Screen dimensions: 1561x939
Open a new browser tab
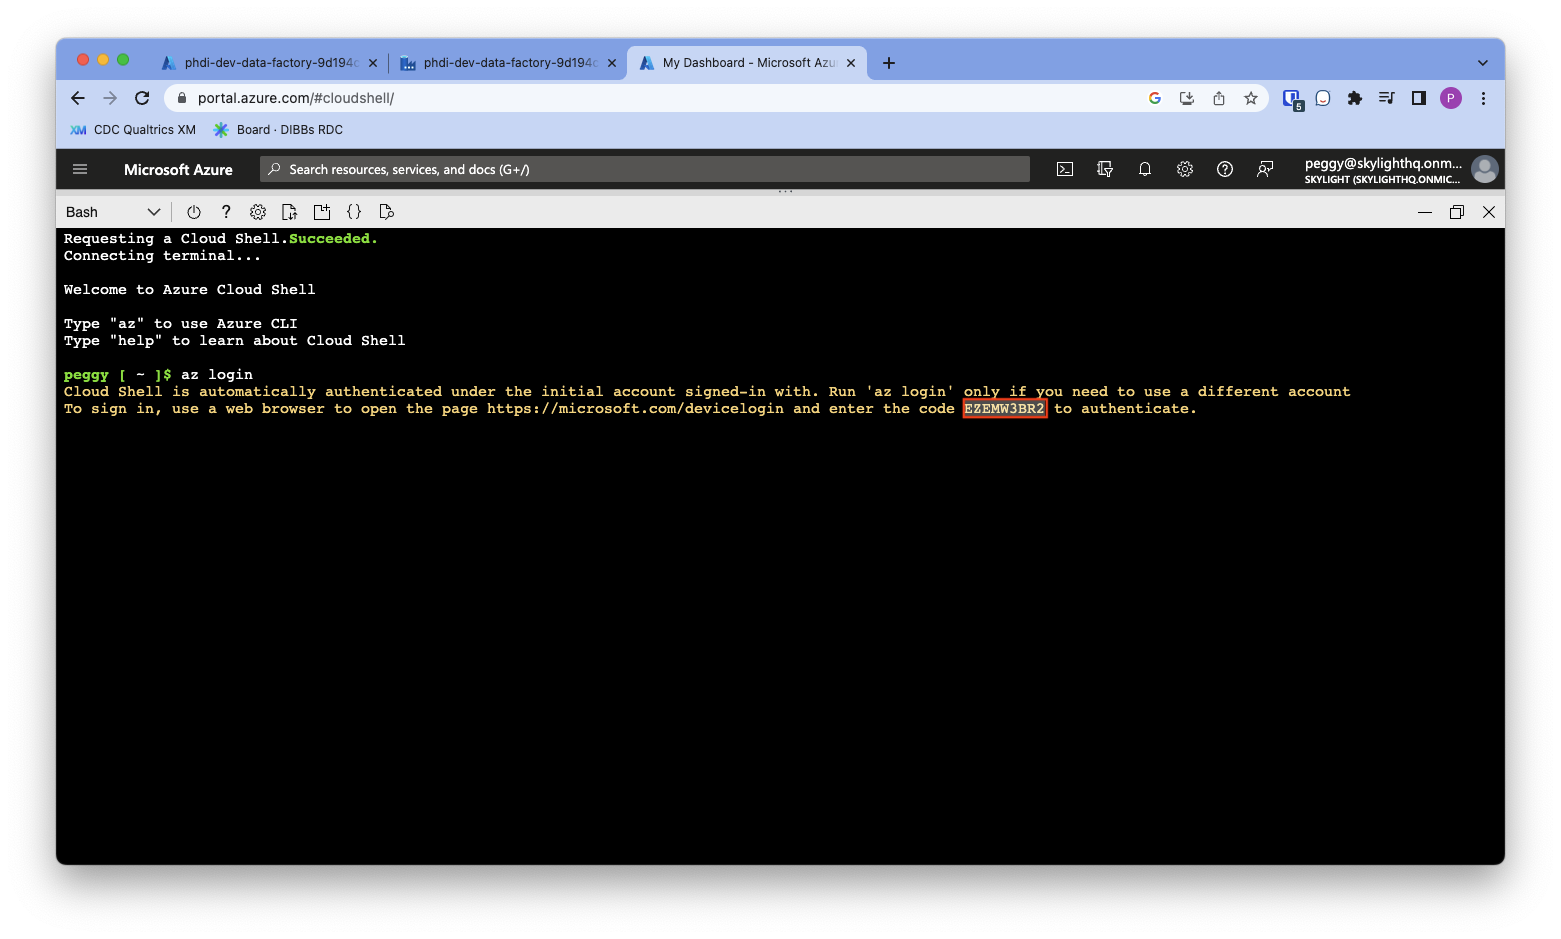click(889, 63)
